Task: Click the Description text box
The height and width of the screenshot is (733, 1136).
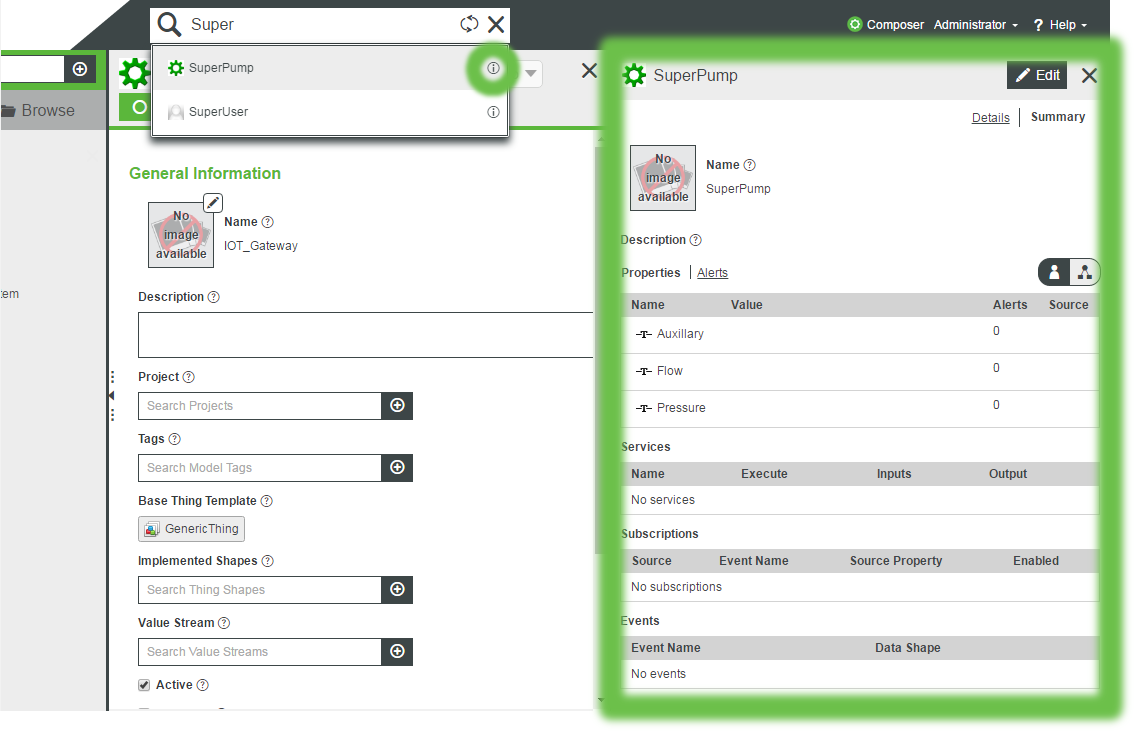Action: point(365,335)
